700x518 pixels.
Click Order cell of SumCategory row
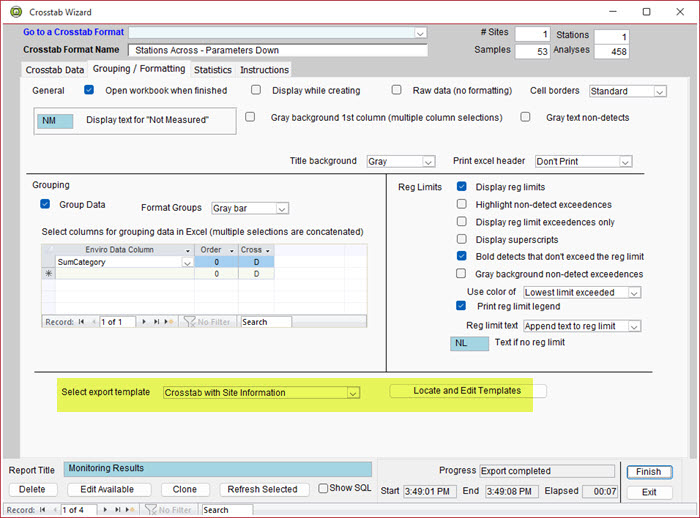(x=216, y=262)
